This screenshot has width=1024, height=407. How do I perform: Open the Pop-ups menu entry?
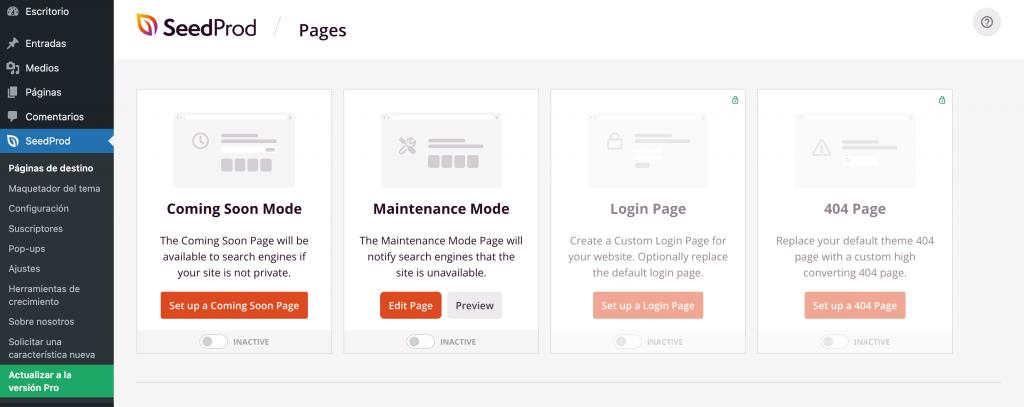27,248
